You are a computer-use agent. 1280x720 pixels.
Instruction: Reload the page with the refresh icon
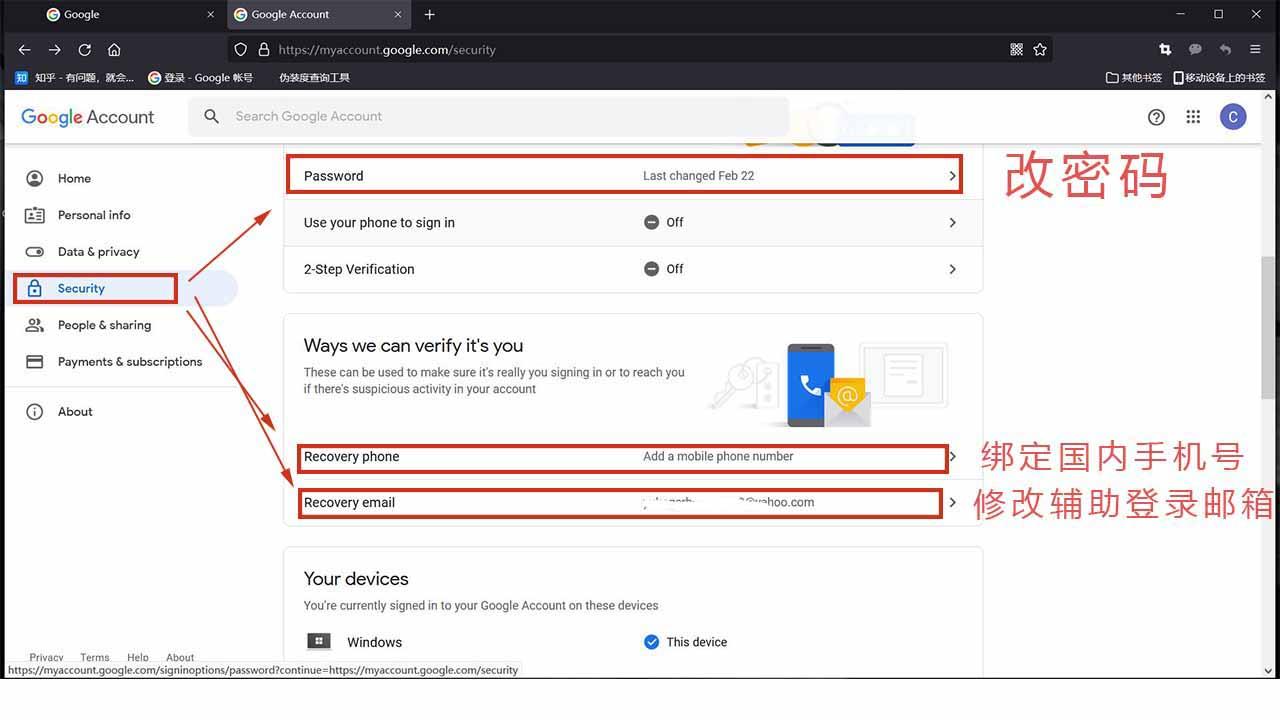click(85, 49)
